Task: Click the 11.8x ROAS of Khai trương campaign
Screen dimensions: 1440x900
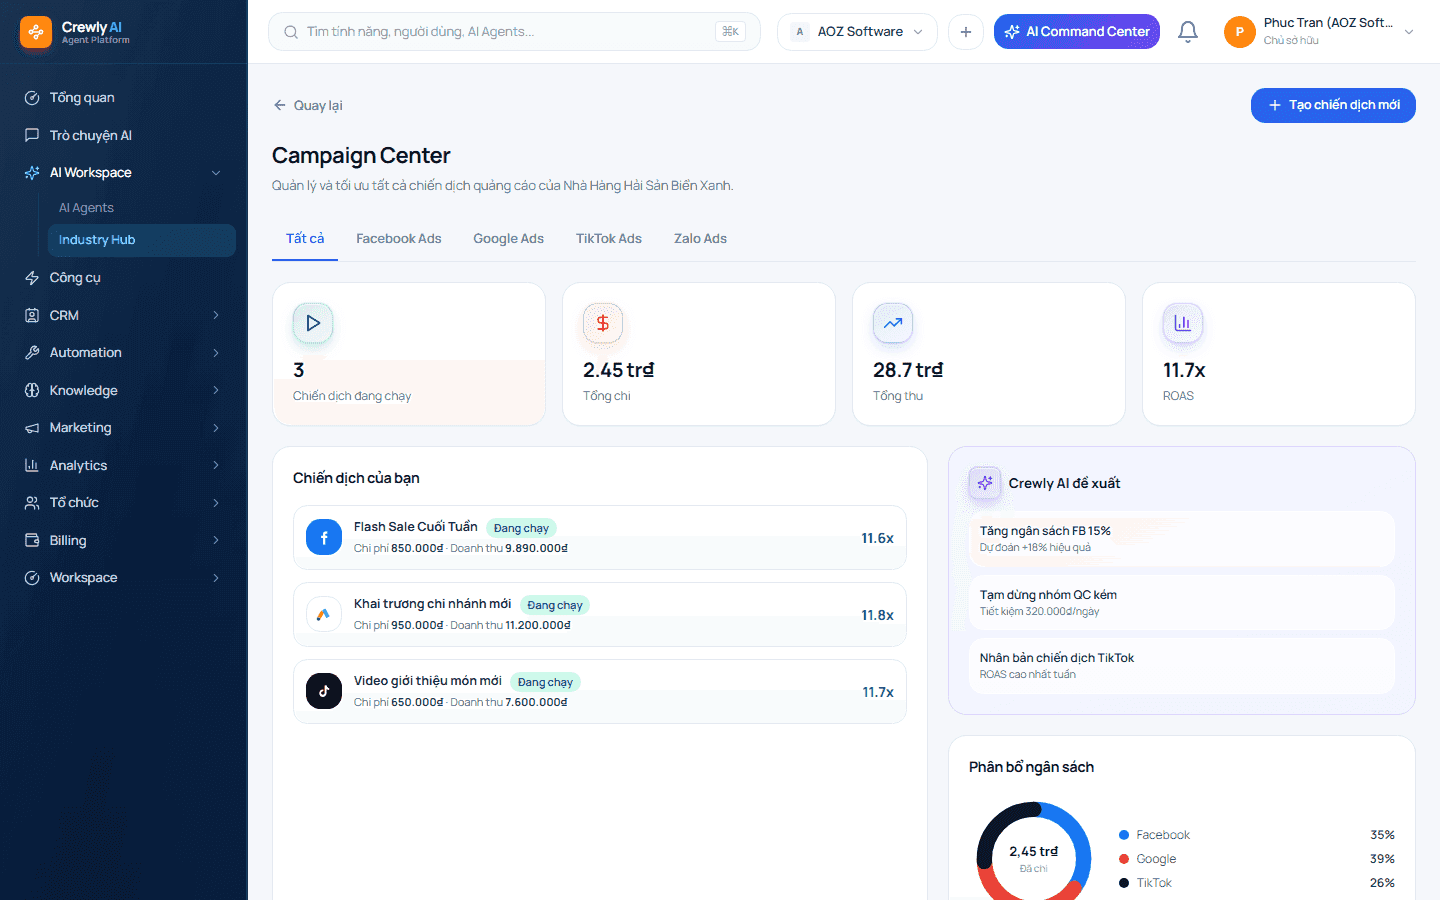Action: 878,615
